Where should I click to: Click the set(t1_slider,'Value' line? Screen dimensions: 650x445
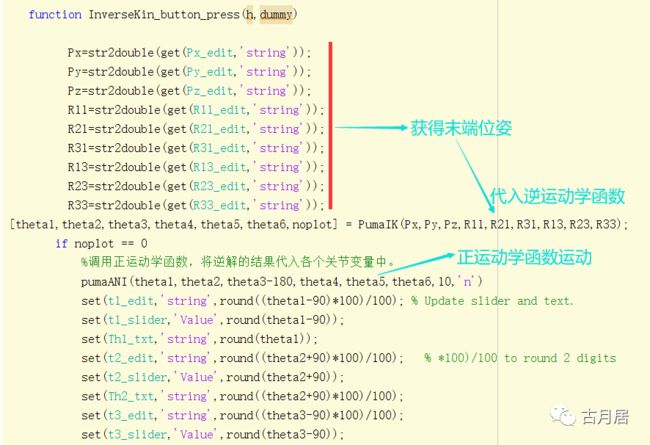(213, 320)
